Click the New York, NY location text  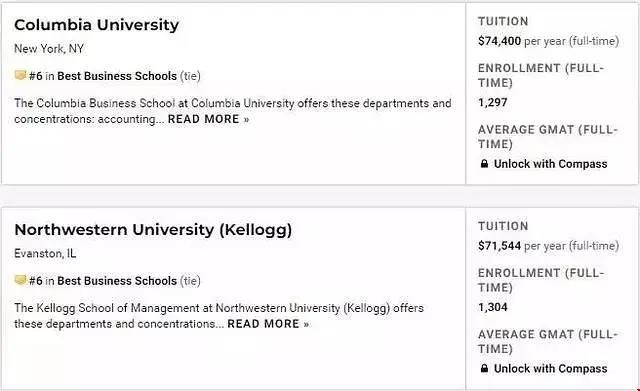pos(49,49)
